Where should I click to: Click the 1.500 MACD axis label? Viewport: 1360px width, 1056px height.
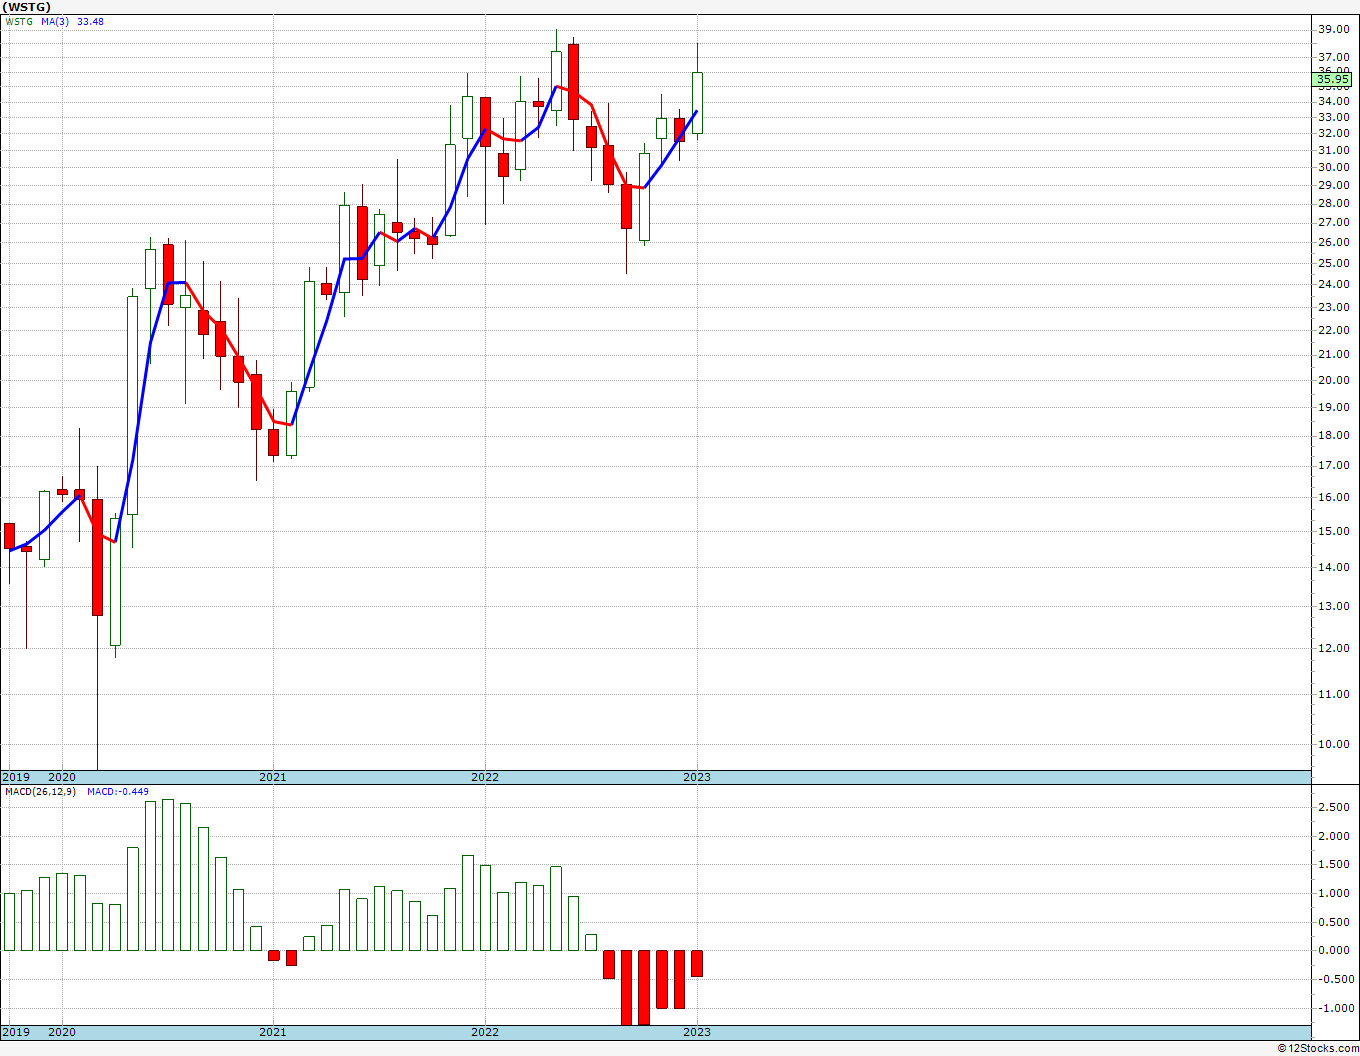tap(1334, 866)
